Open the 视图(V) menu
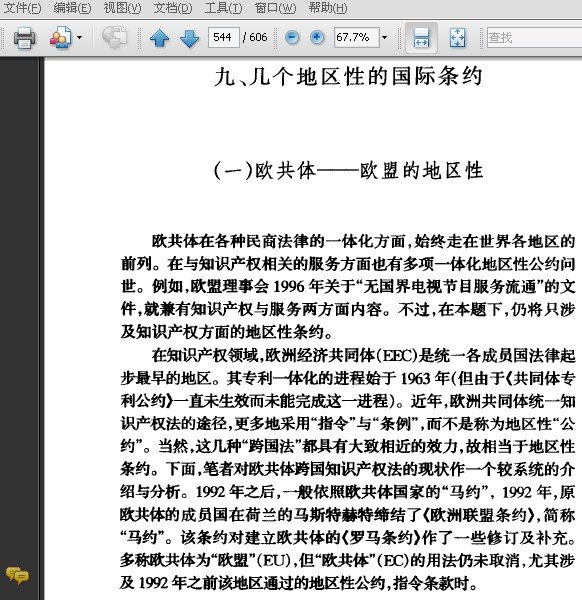Screen dimensions: 582x600 point(122,8)
